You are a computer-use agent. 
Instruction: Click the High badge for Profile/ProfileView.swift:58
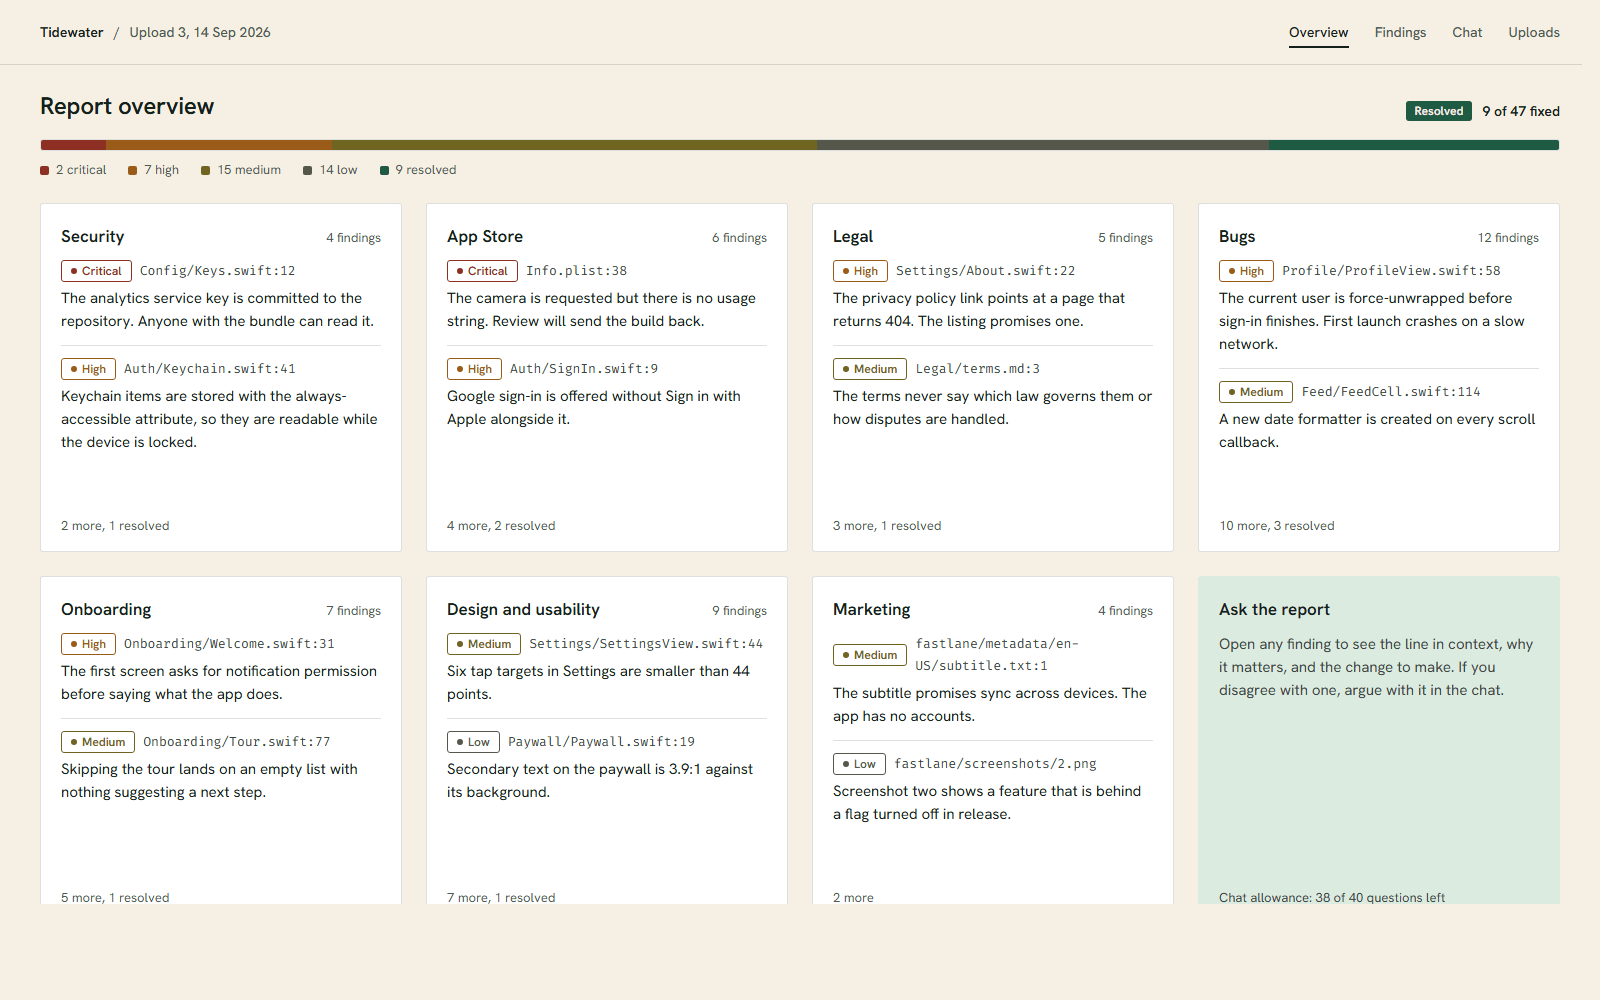coord(1246,271)
